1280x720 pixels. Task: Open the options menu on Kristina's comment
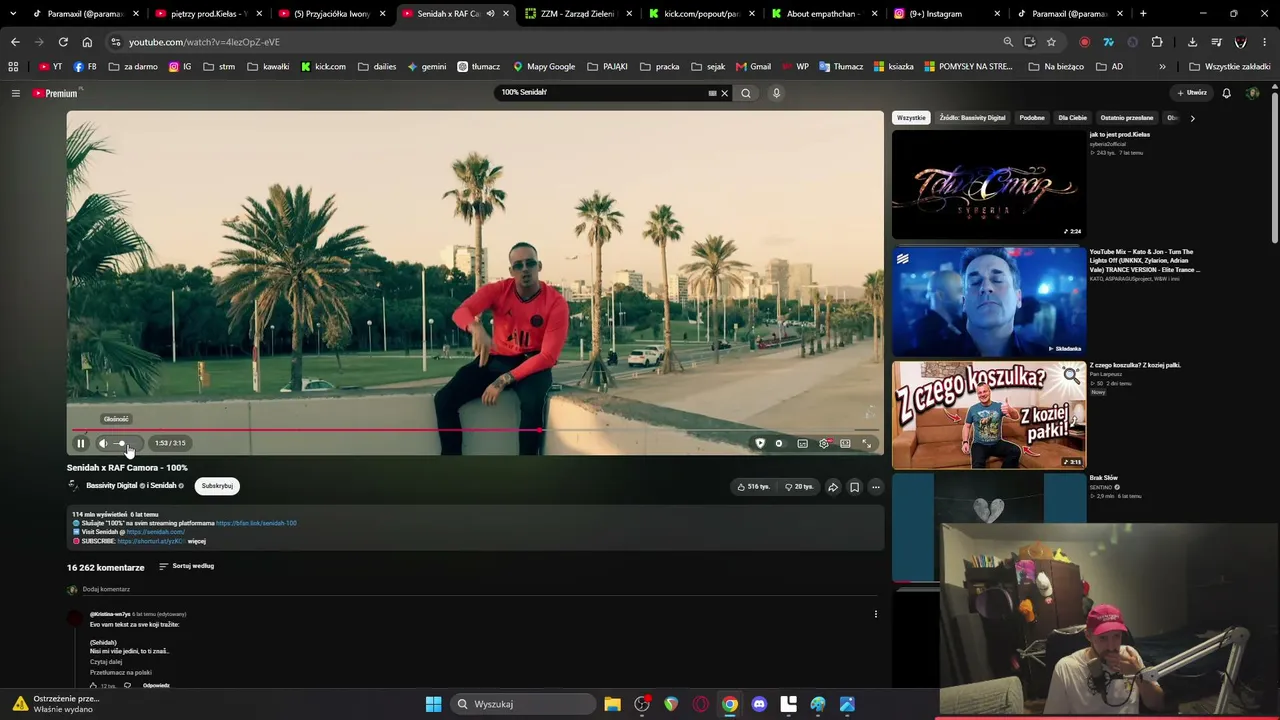click(875, 614)
